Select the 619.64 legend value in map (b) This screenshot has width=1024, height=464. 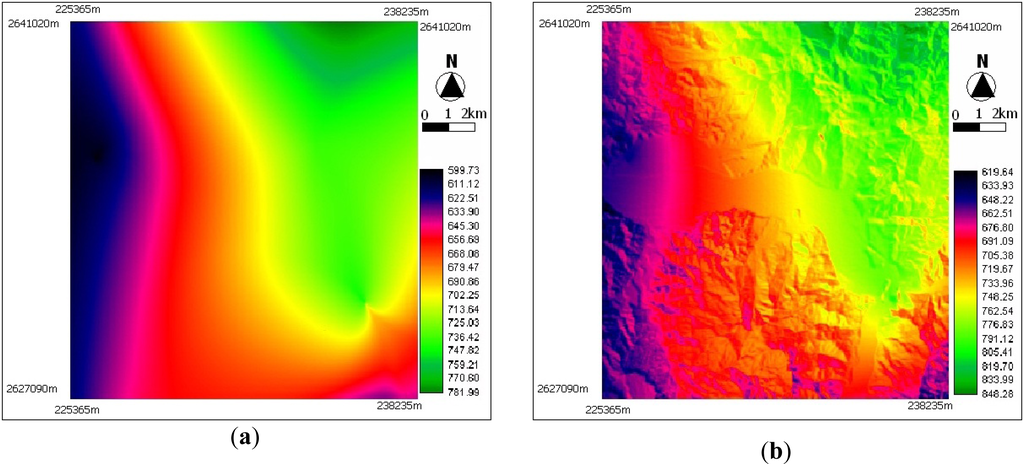coord(994,171)
